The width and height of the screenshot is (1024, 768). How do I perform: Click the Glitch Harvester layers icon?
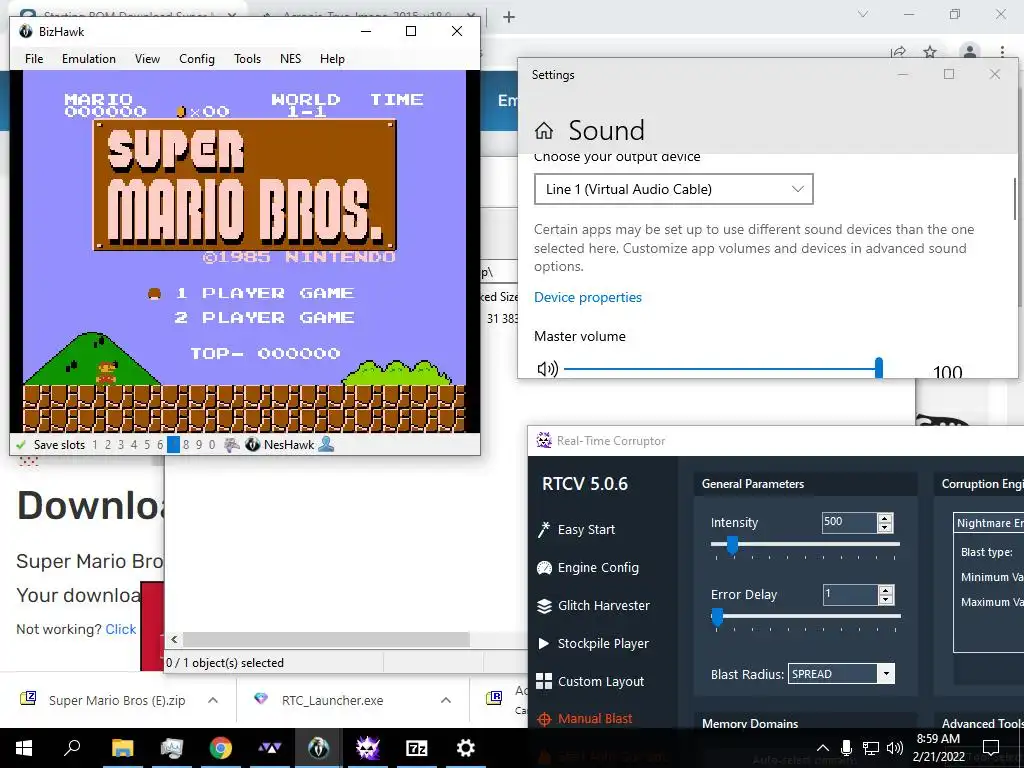(x=544, y=606)
